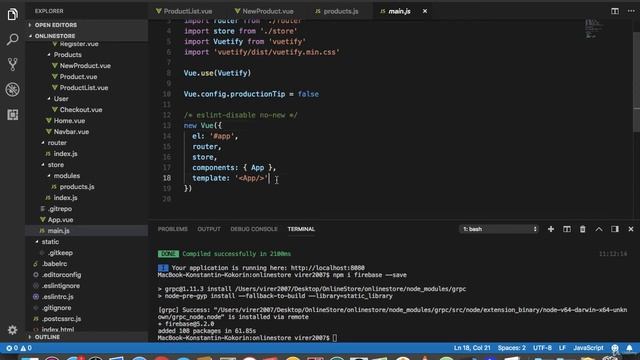
Task: Collapse the User folder
Action: click(61, 99)
